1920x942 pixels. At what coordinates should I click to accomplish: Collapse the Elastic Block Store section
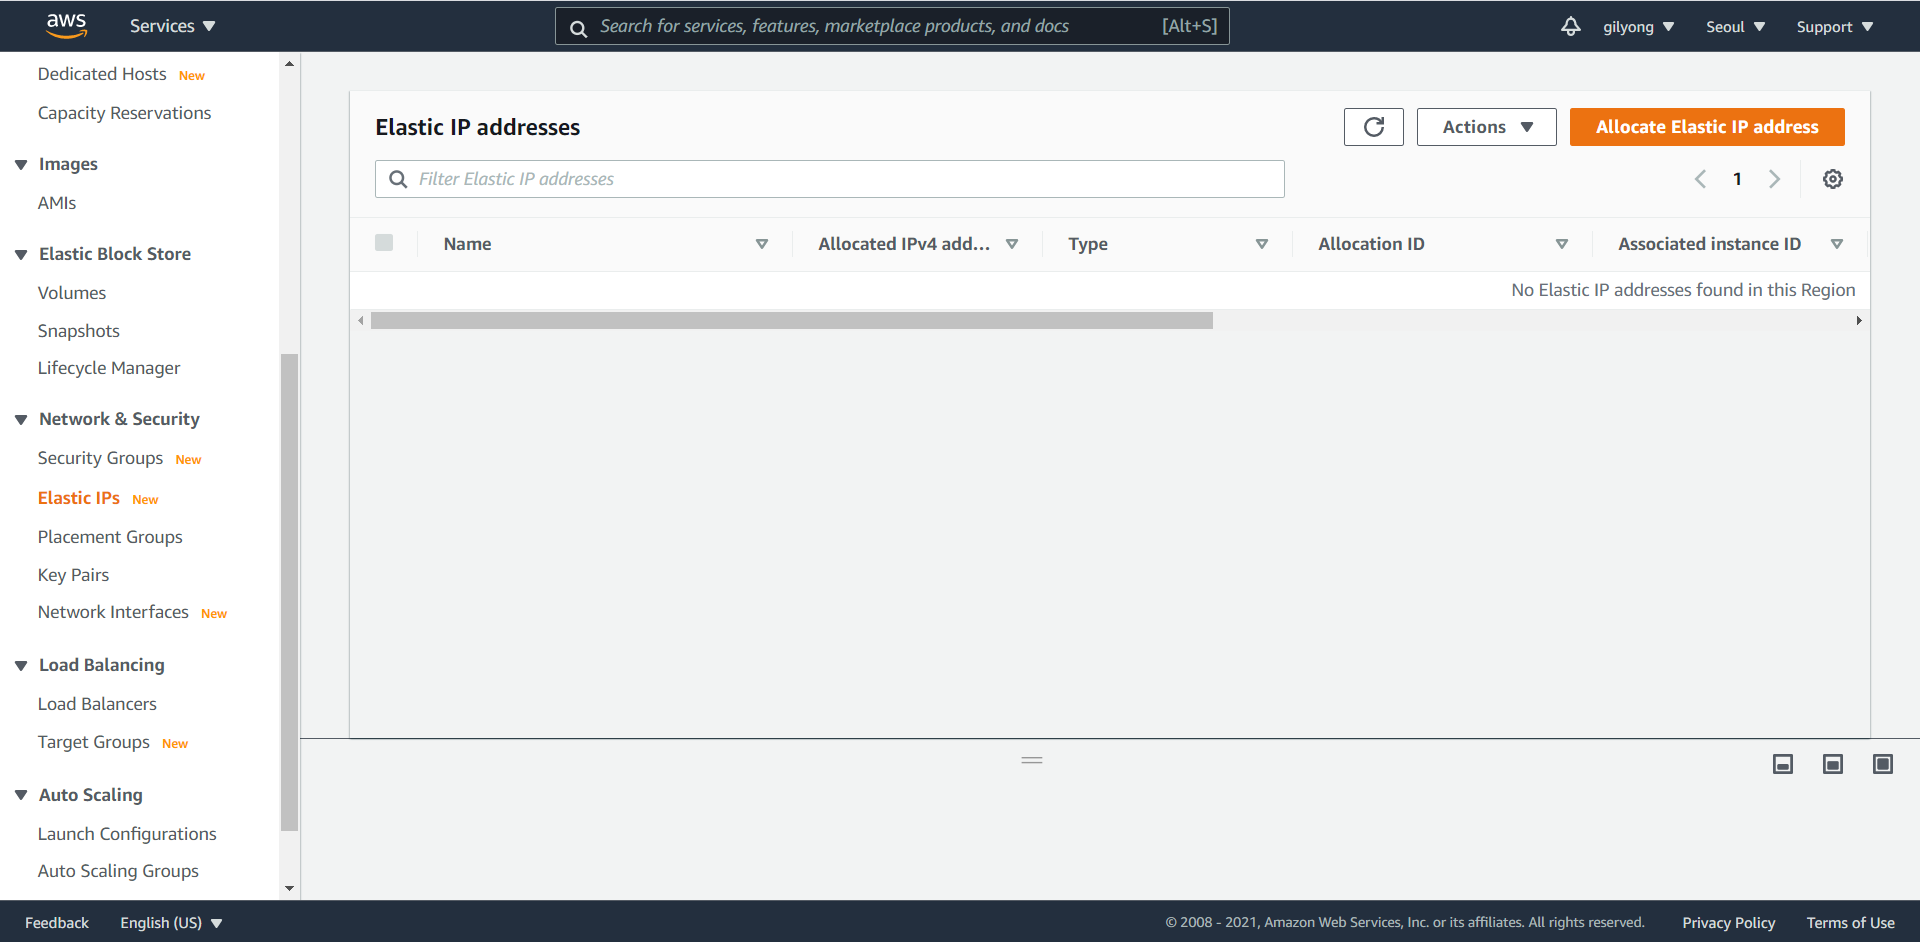21,255
